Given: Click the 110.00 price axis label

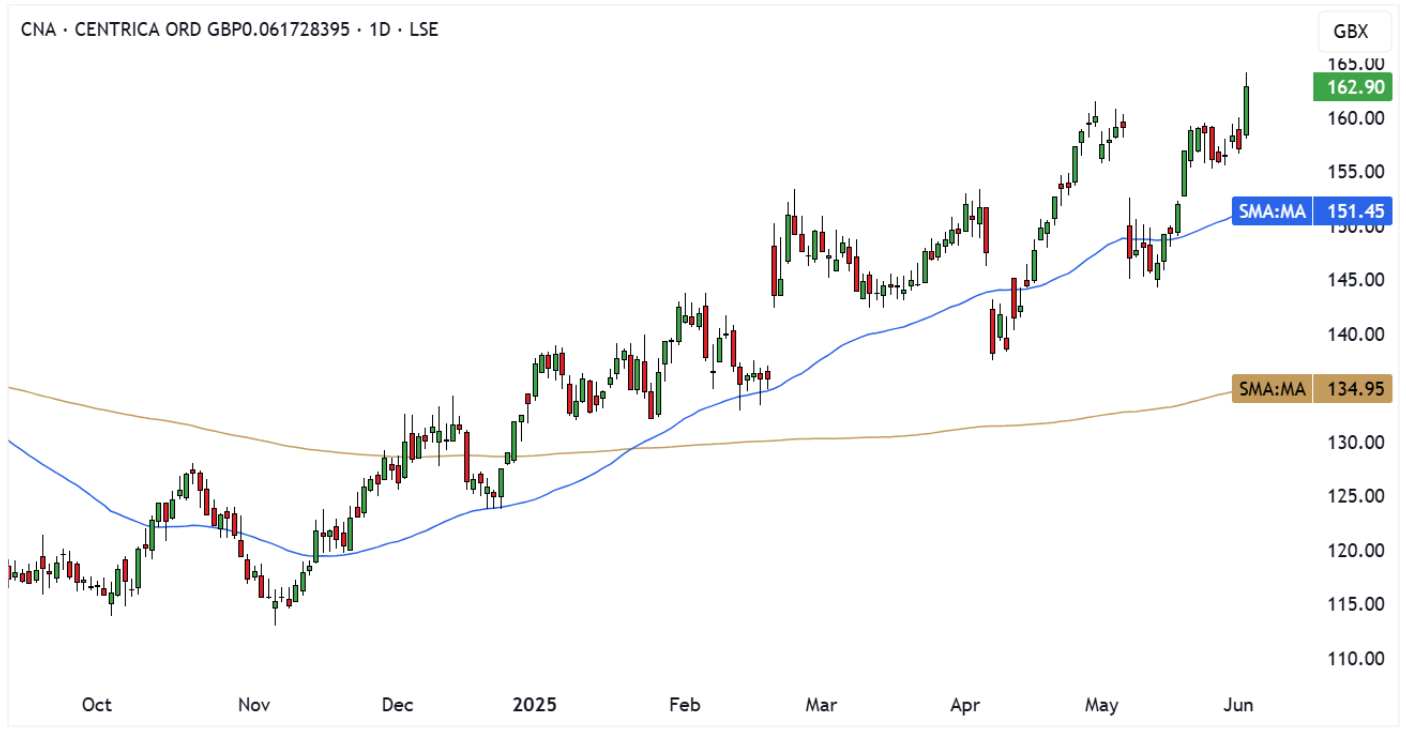Looking at the screenshot, I should [1355, 658].
